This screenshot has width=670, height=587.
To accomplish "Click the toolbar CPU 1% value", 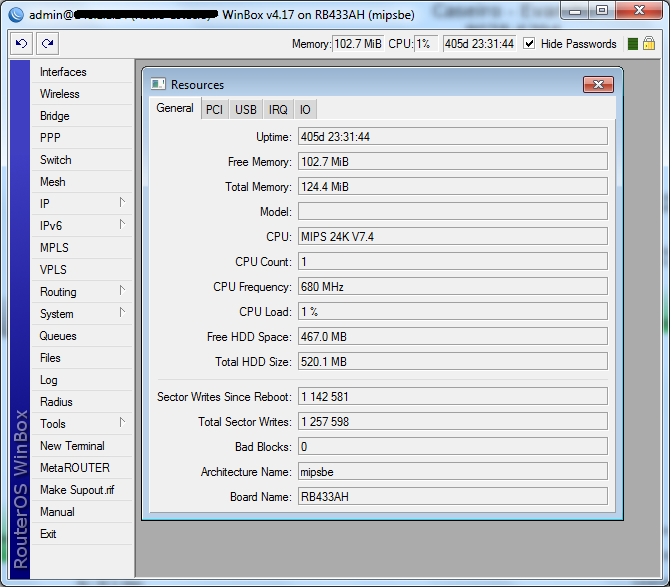I will (426, 44).
